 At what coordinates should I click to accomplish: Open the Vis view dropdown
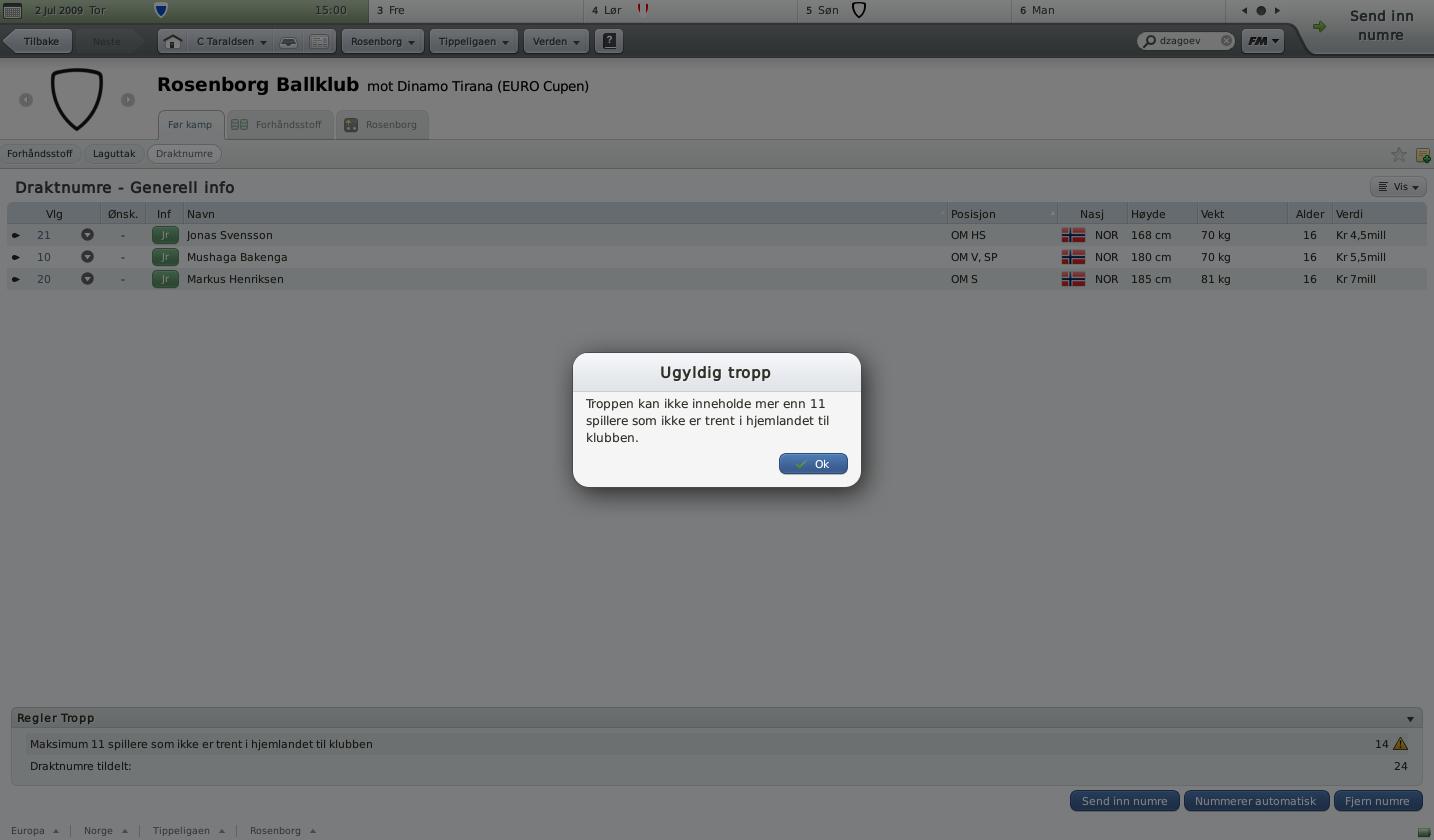[1398, 187]
